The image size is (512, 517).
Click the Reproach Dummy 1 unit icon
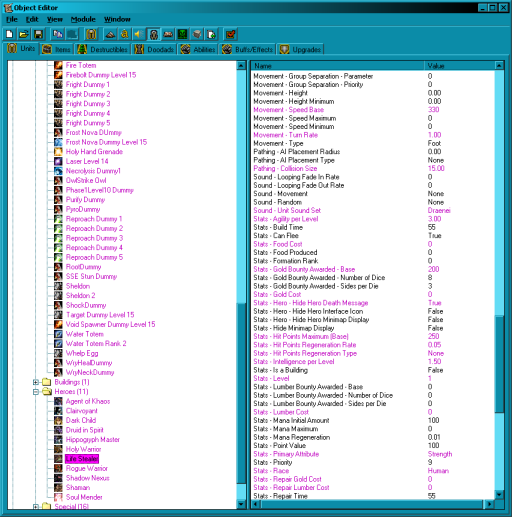click(x=58, y=219)
